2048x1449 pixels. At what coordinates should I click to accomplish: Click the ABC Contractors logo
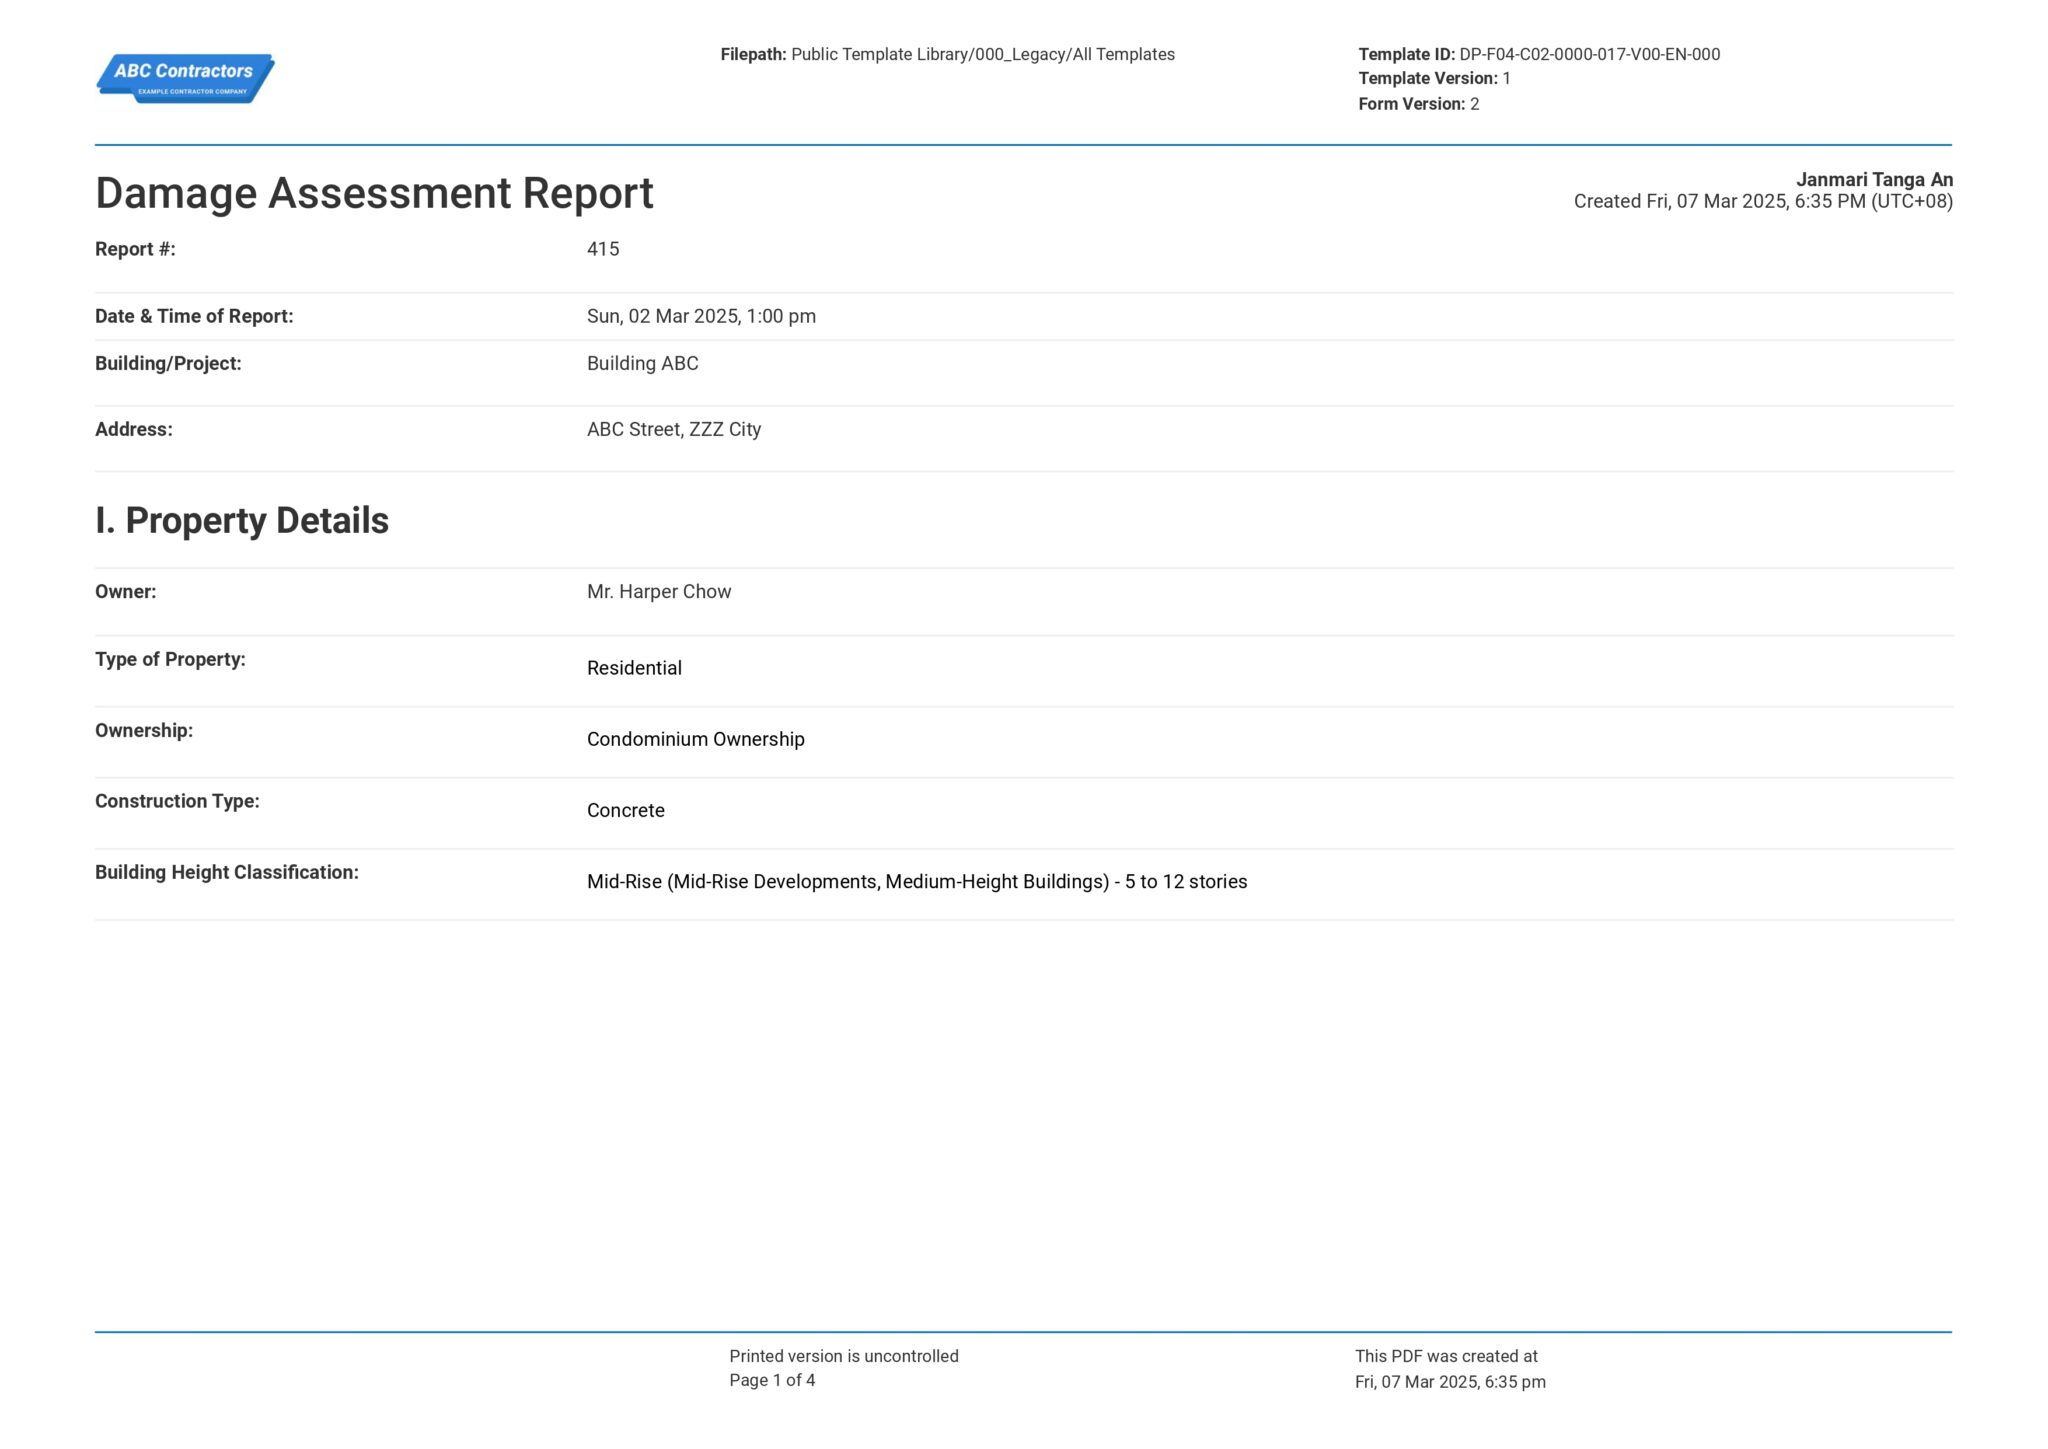(x=185, y=80)
